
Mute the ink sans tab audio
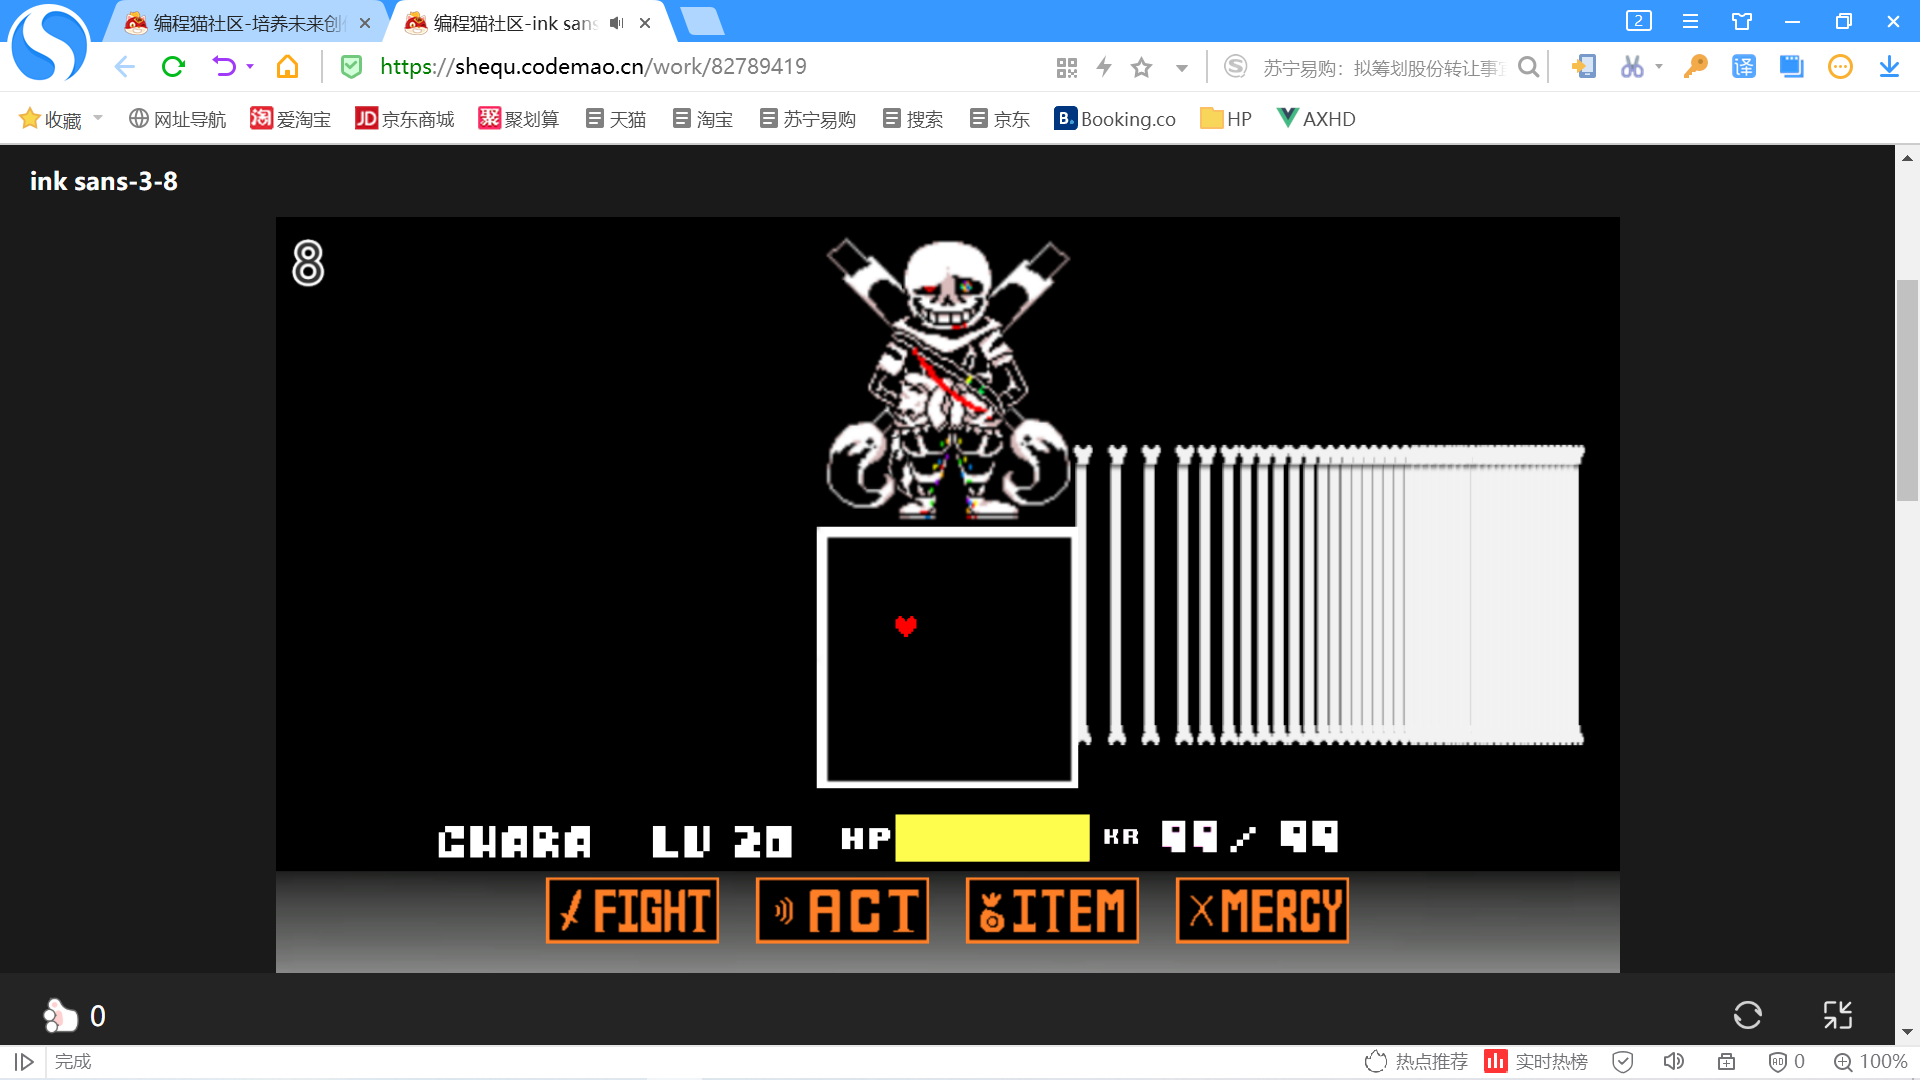(x=616, y=23)
